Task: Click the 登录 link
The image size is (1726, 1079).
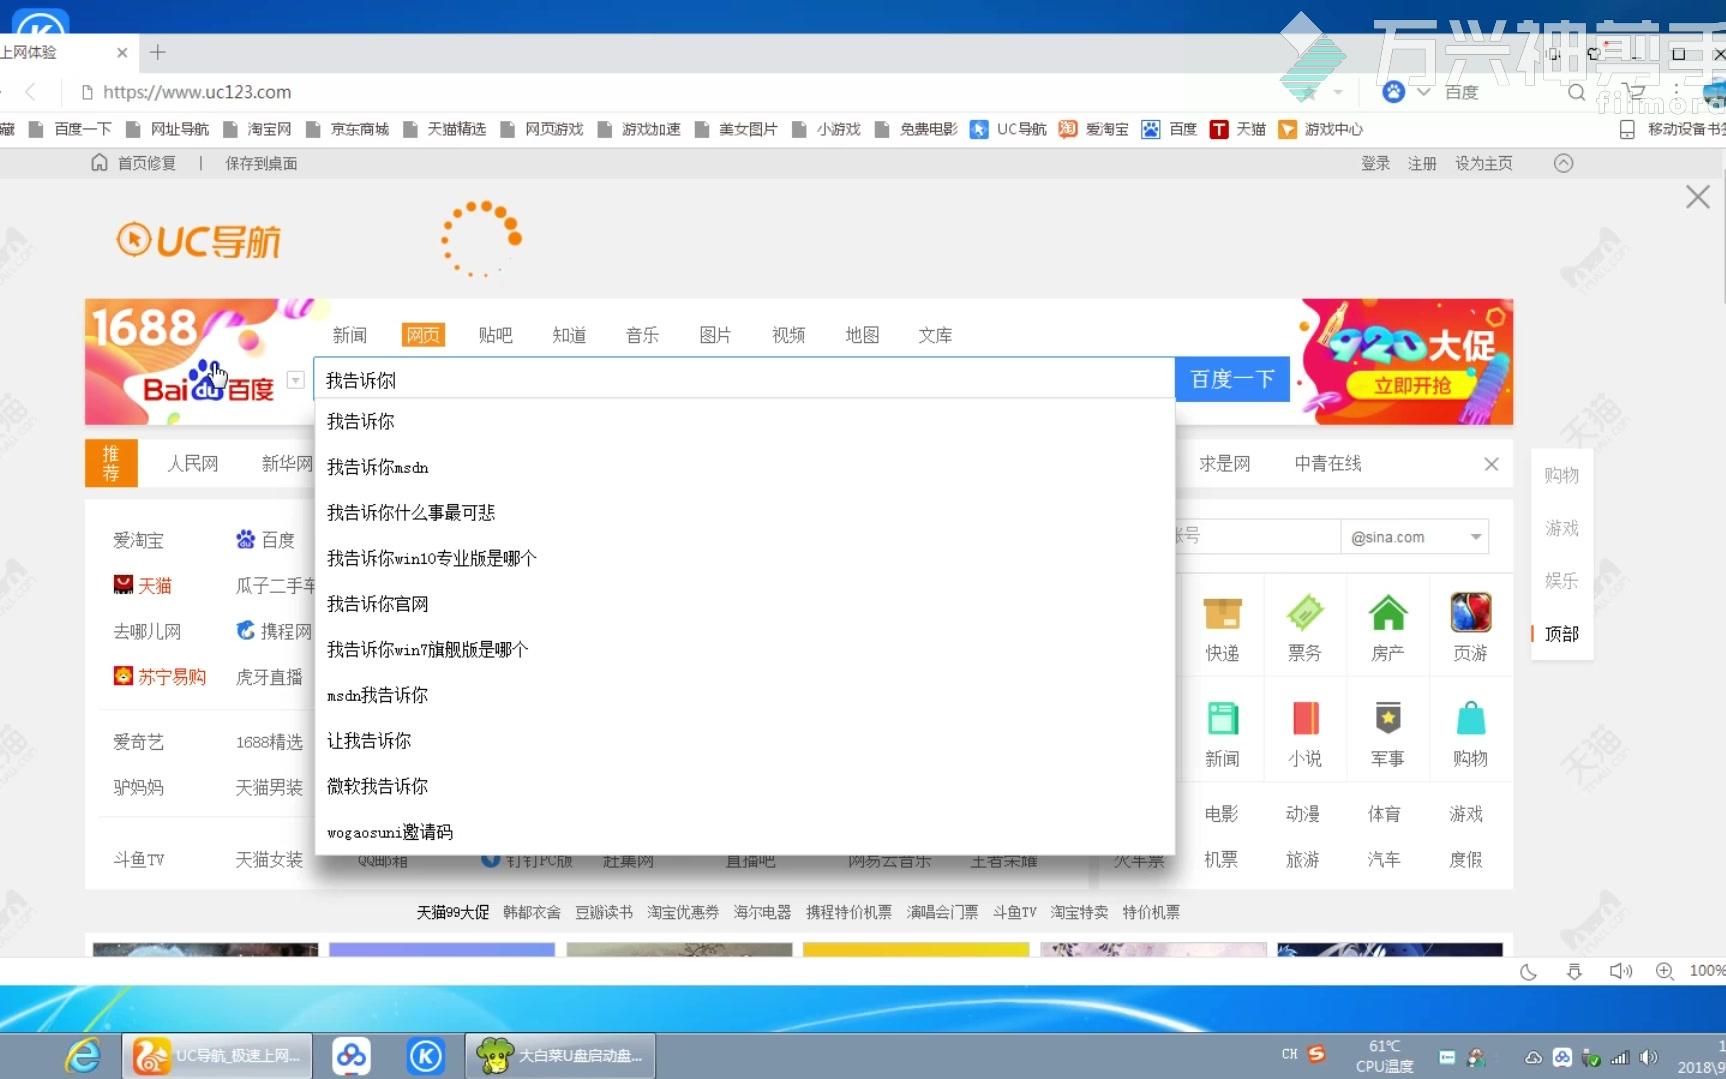Action: point(1376,163)
